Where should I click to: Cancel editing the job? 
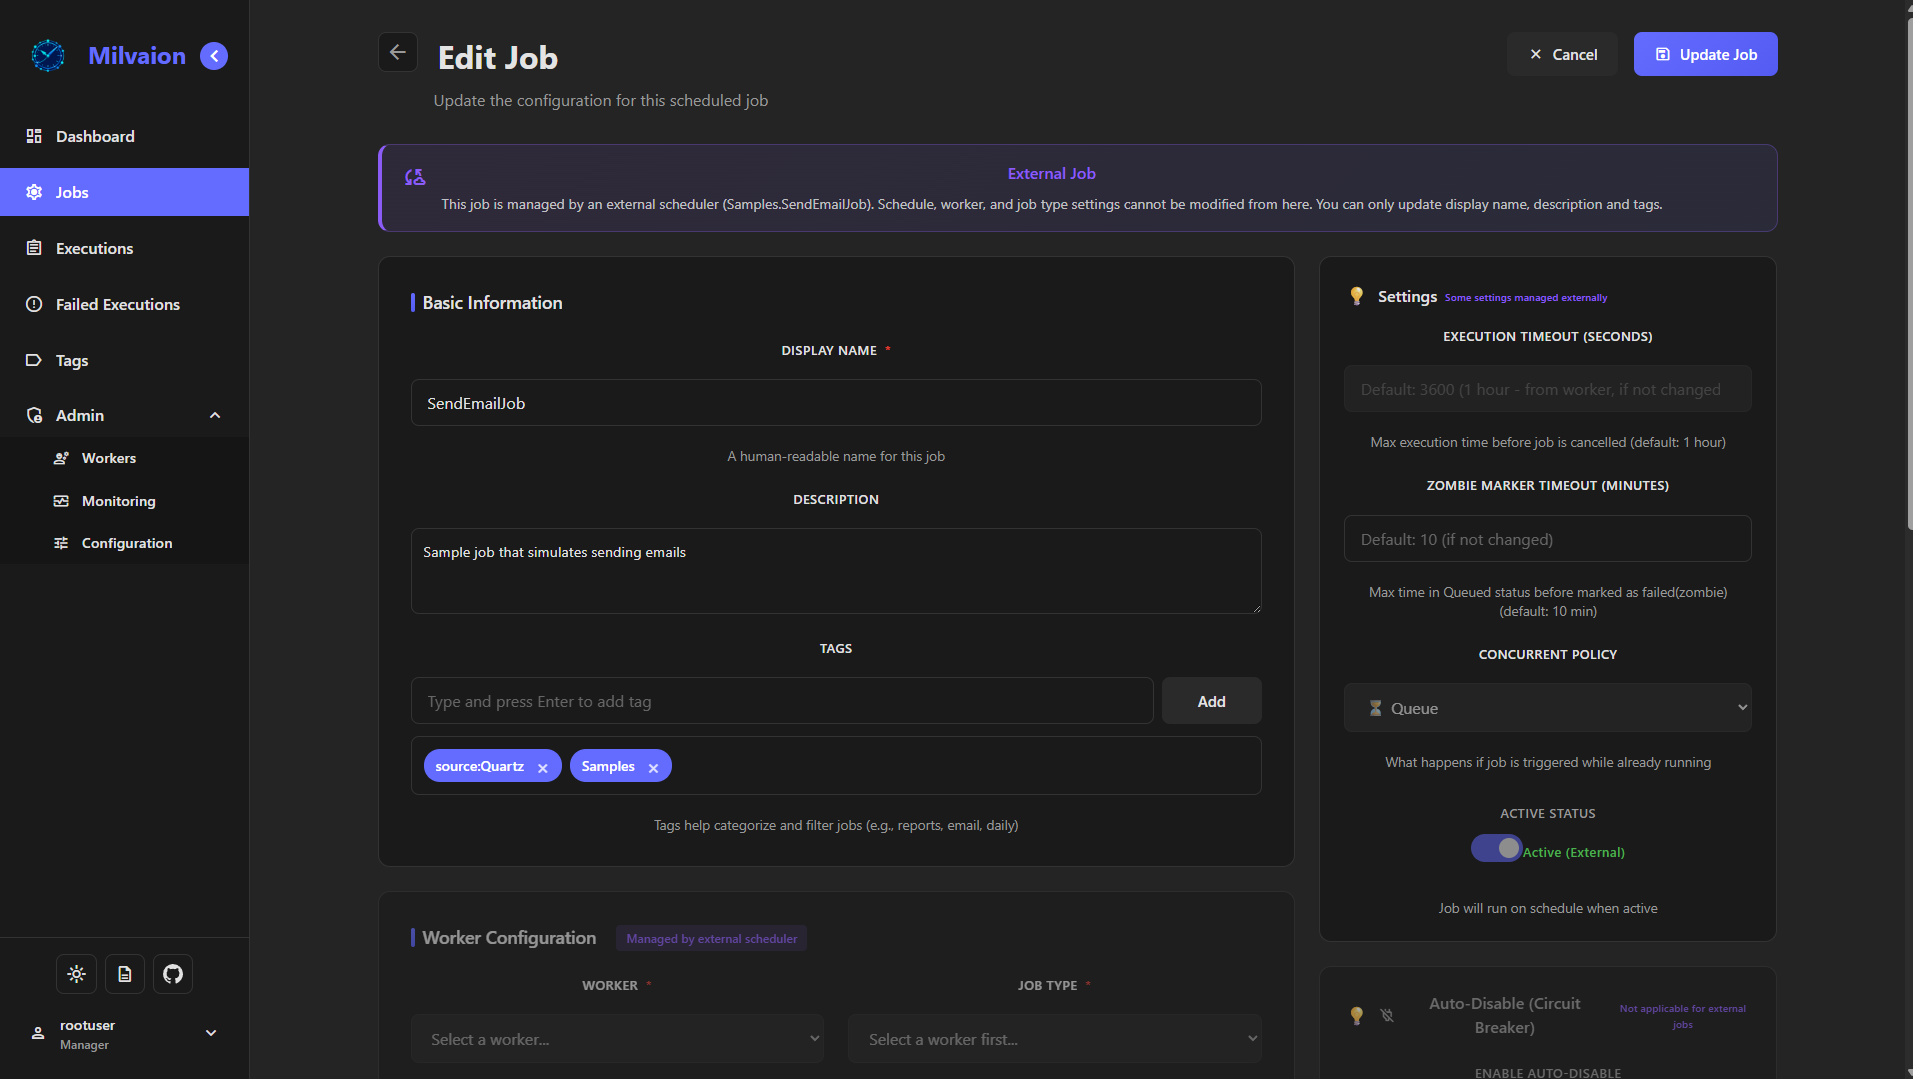click(x=1561, y=54)
